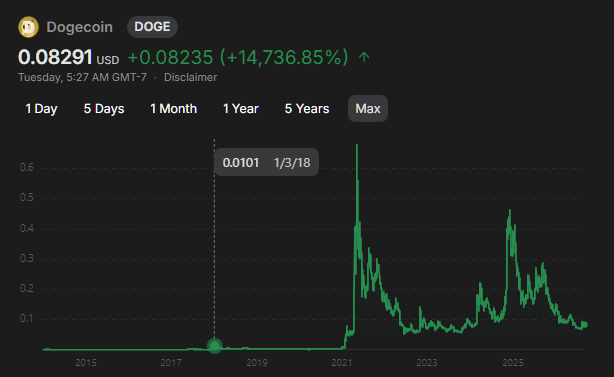
Task: Click the current price 0.08291
Action: point(55,57)
